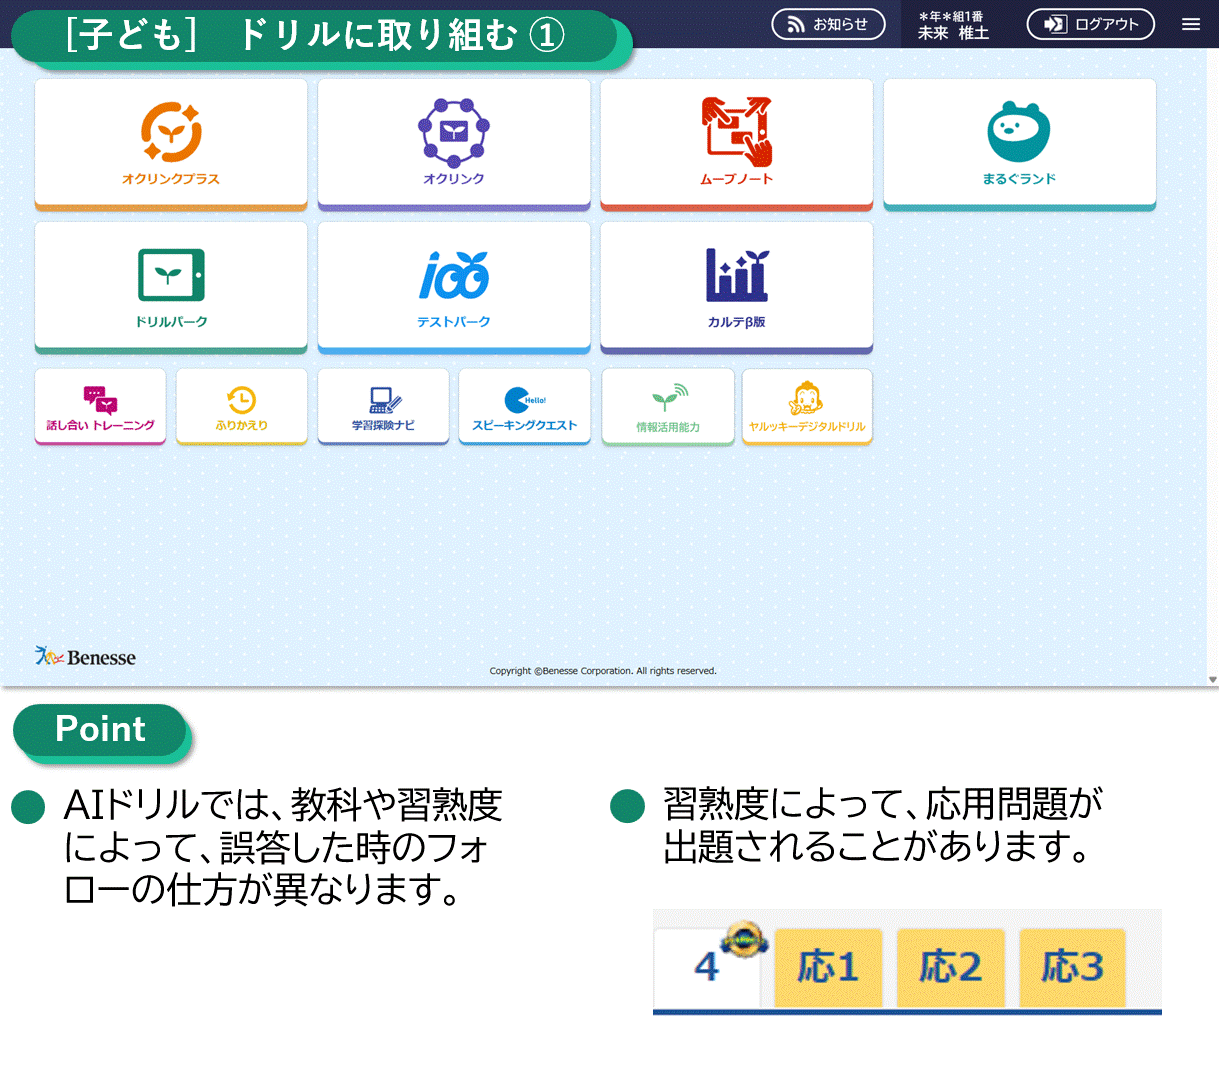Select the 応1 tab
This screenshot has height=1080, width=1219.
pos(828,968)
